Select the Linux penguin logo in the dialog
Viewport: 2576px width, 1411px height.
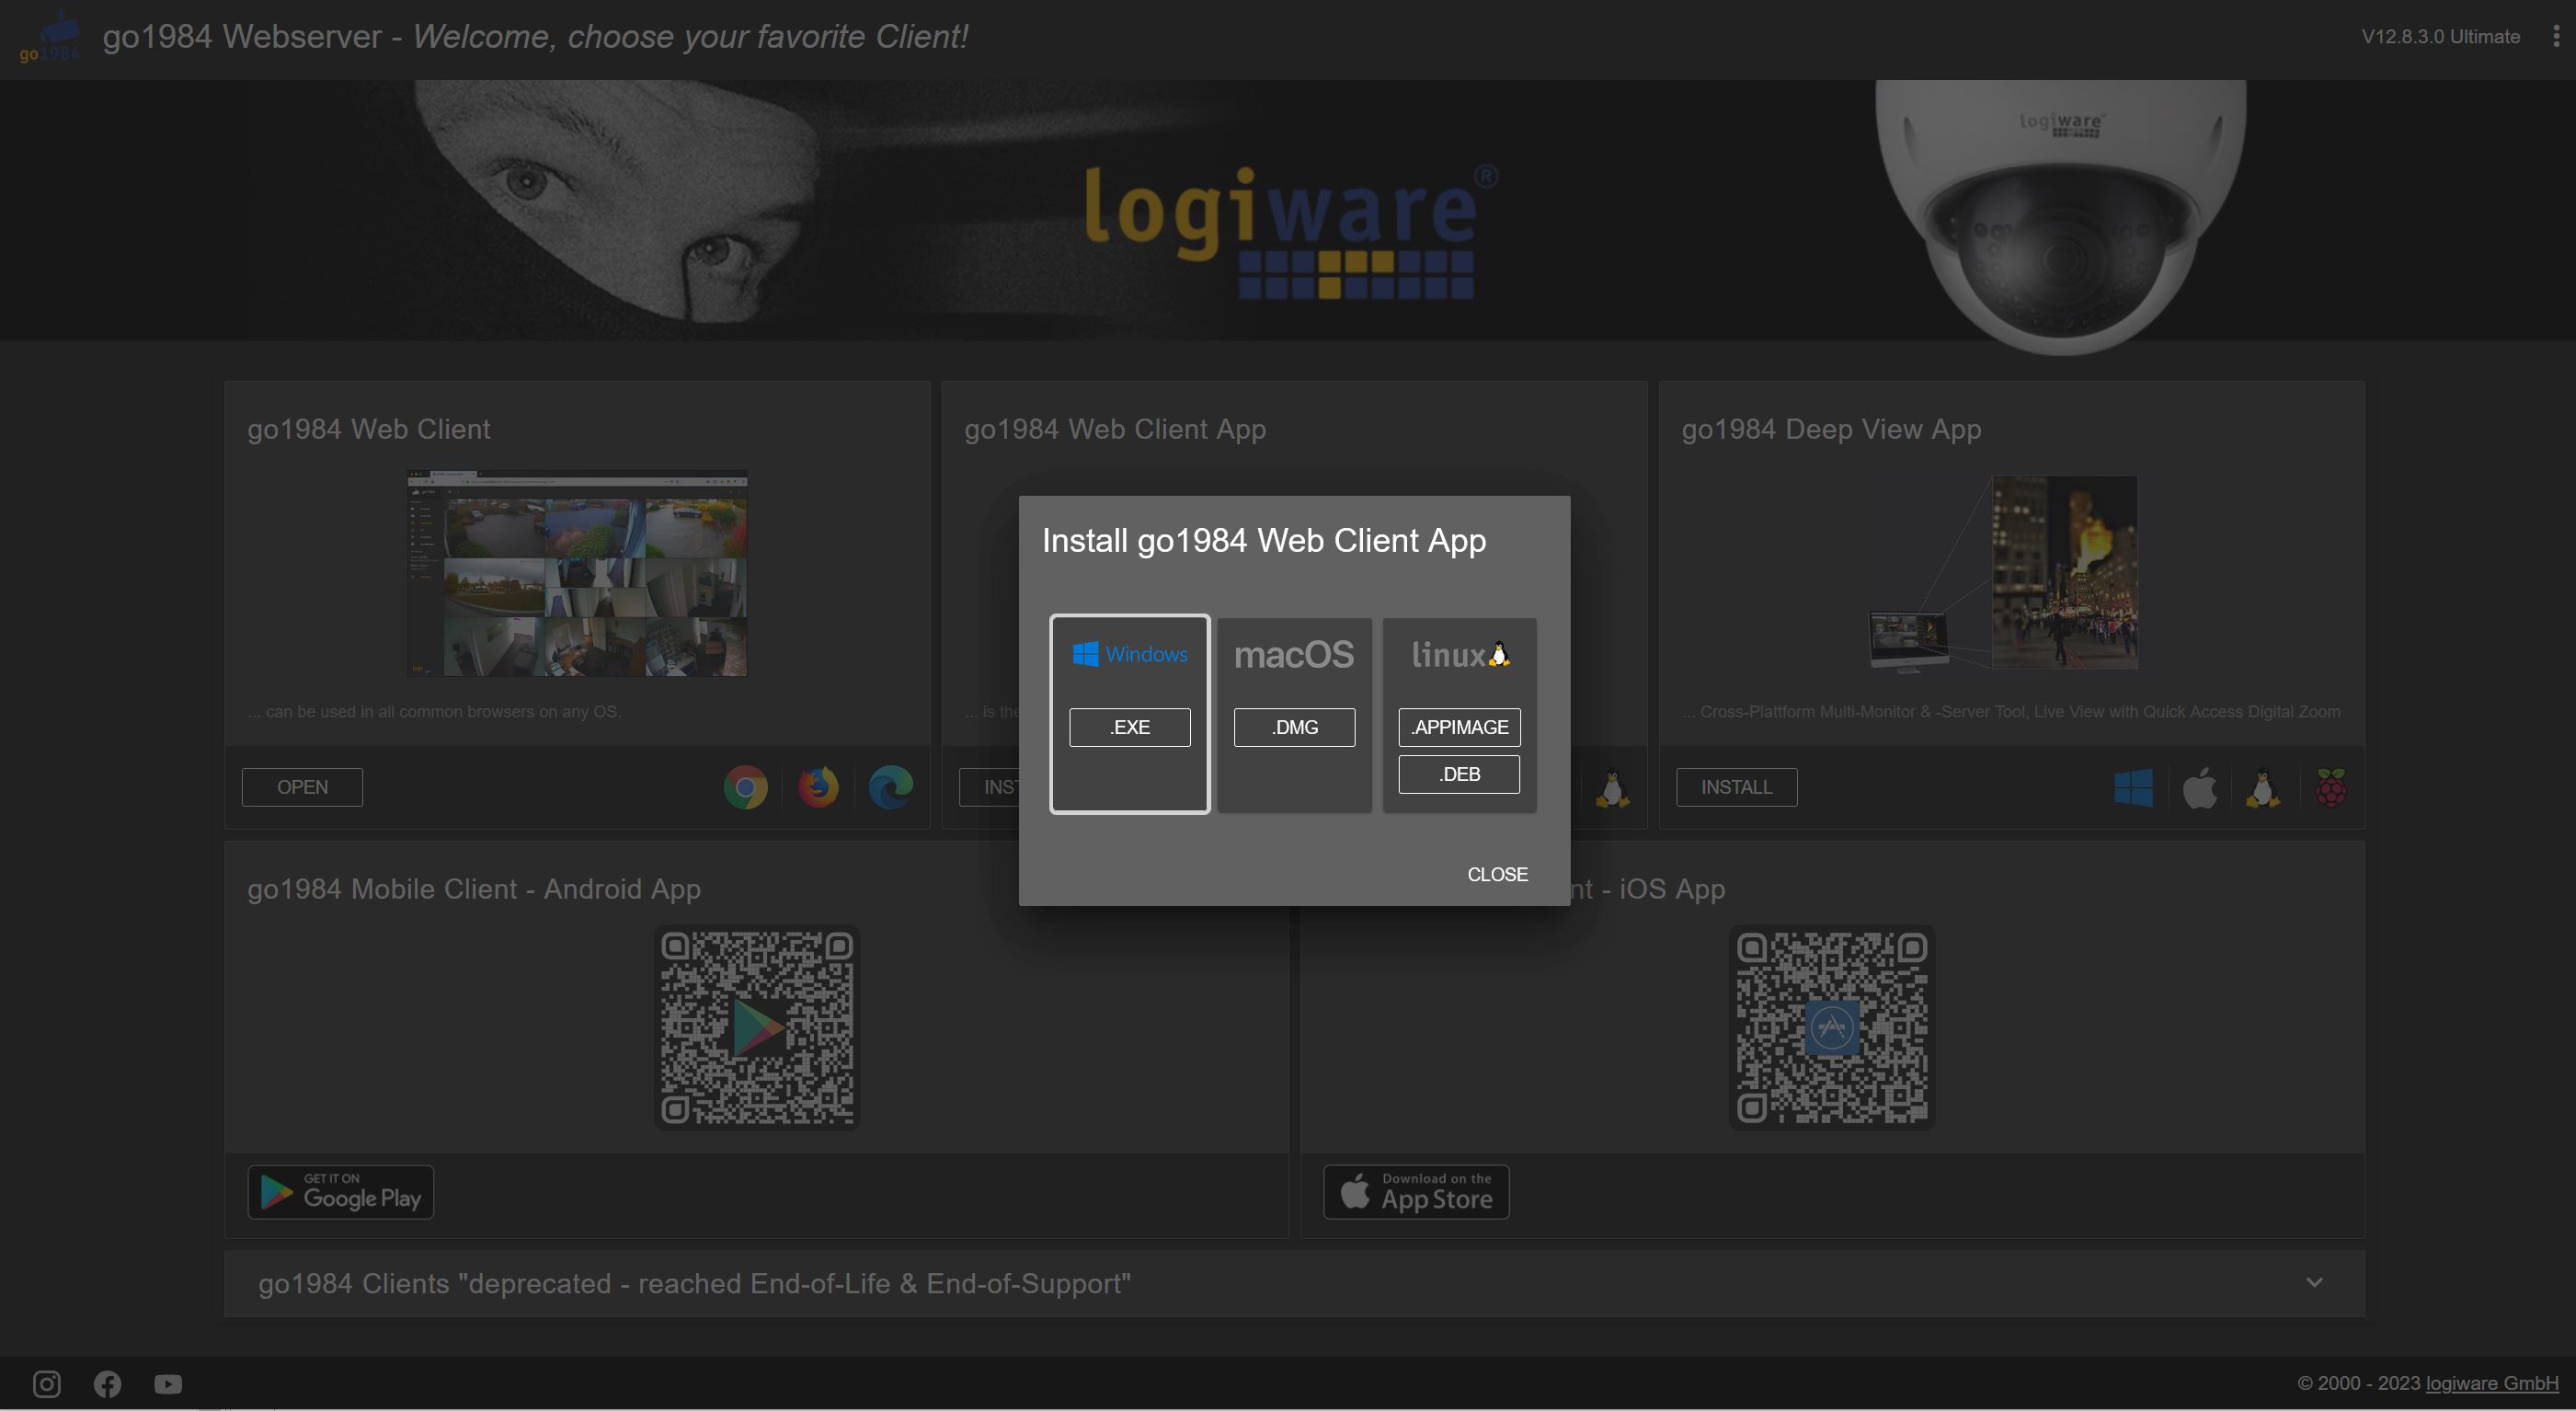click(x=1460, y=654)
